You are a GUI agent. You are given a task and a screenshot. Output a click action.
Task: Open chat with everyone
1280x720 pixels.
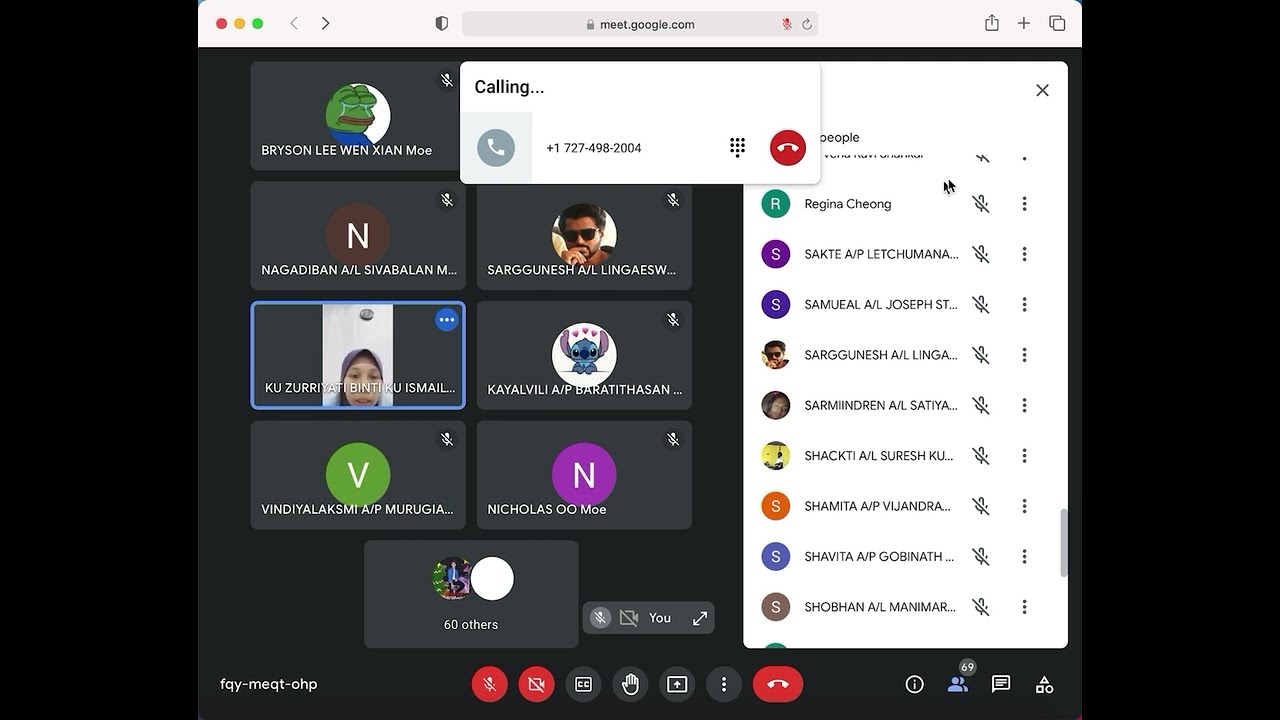pyautogui.click(x=1001, y=684)
